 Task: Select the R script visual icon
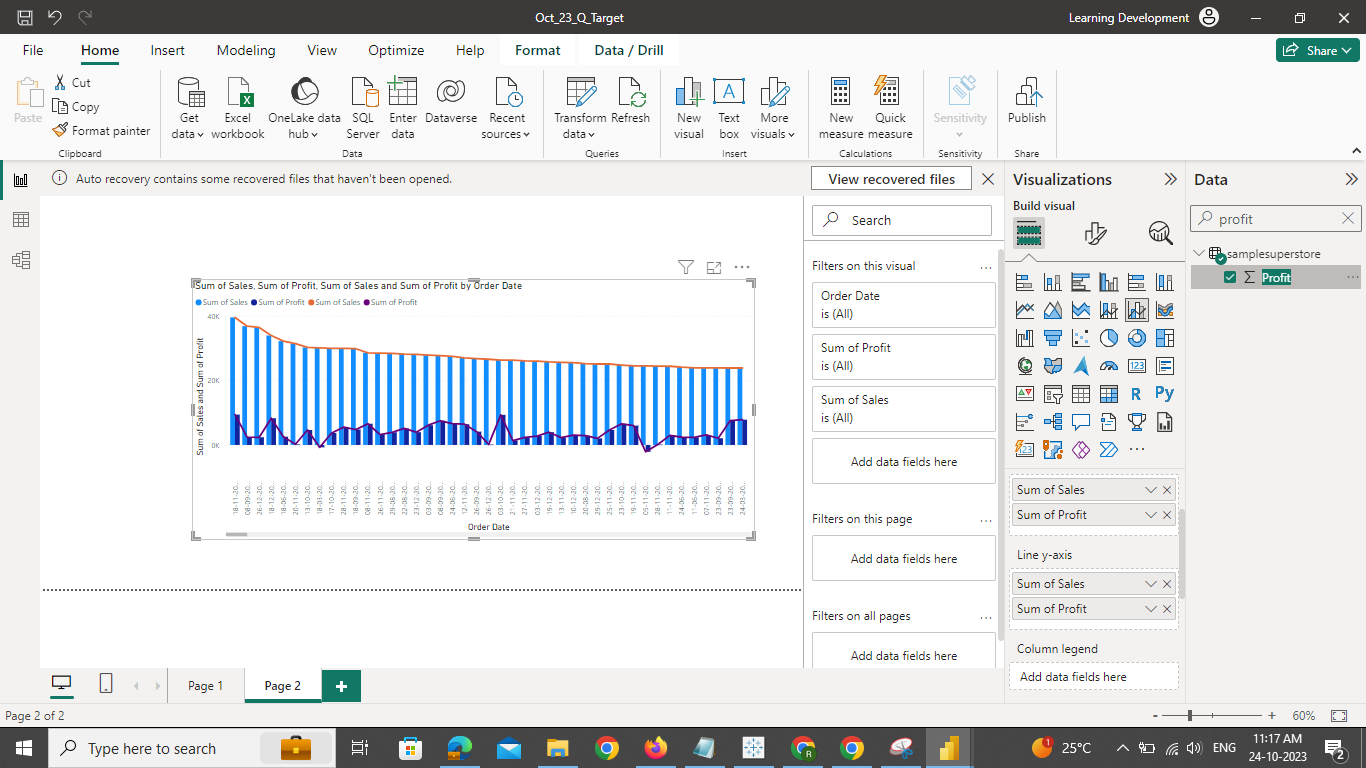click(x=1136, y=394)
